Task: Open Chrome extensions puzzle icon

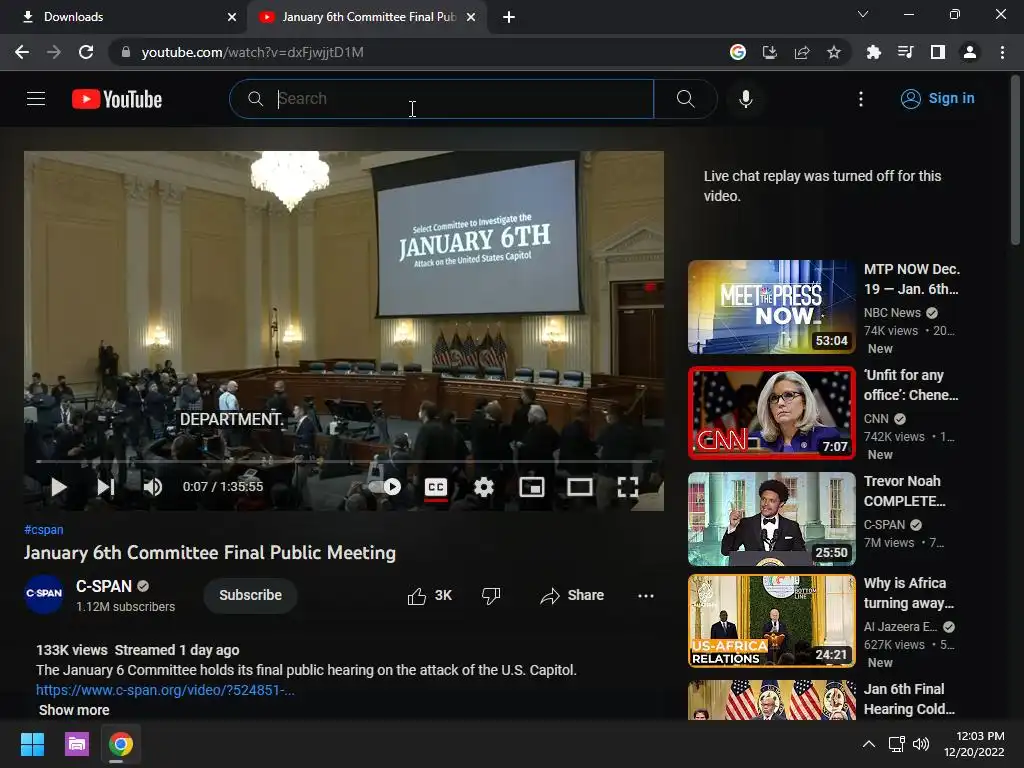Action: (x=873, y=52)
